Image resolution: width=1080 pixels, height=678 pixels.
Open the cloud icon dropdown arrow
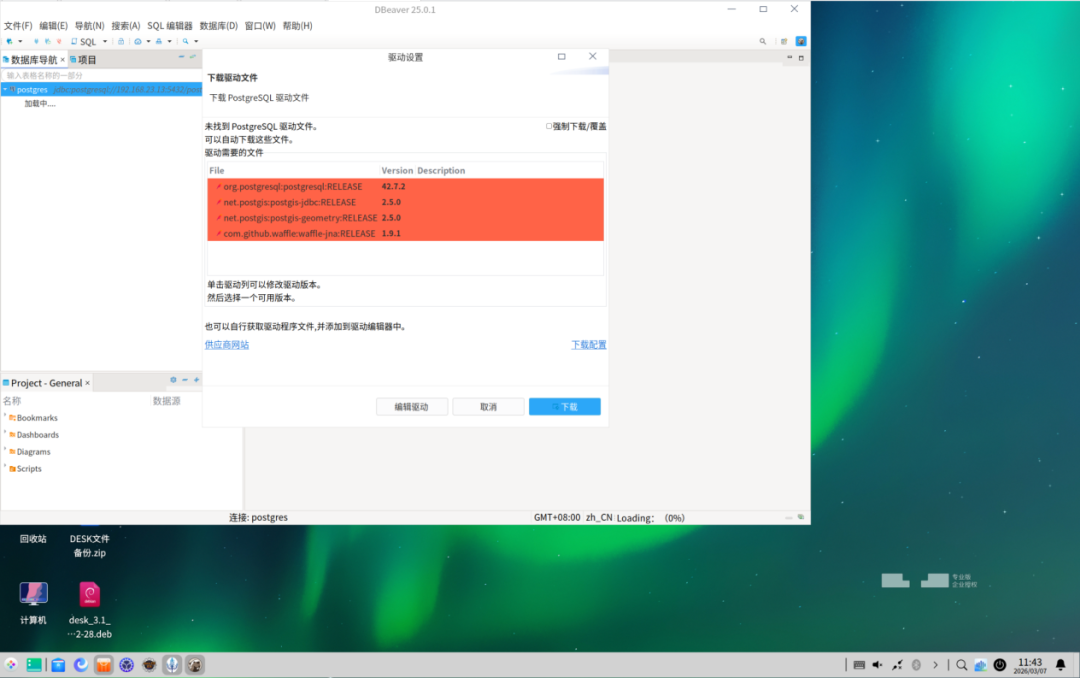(148, 41)
